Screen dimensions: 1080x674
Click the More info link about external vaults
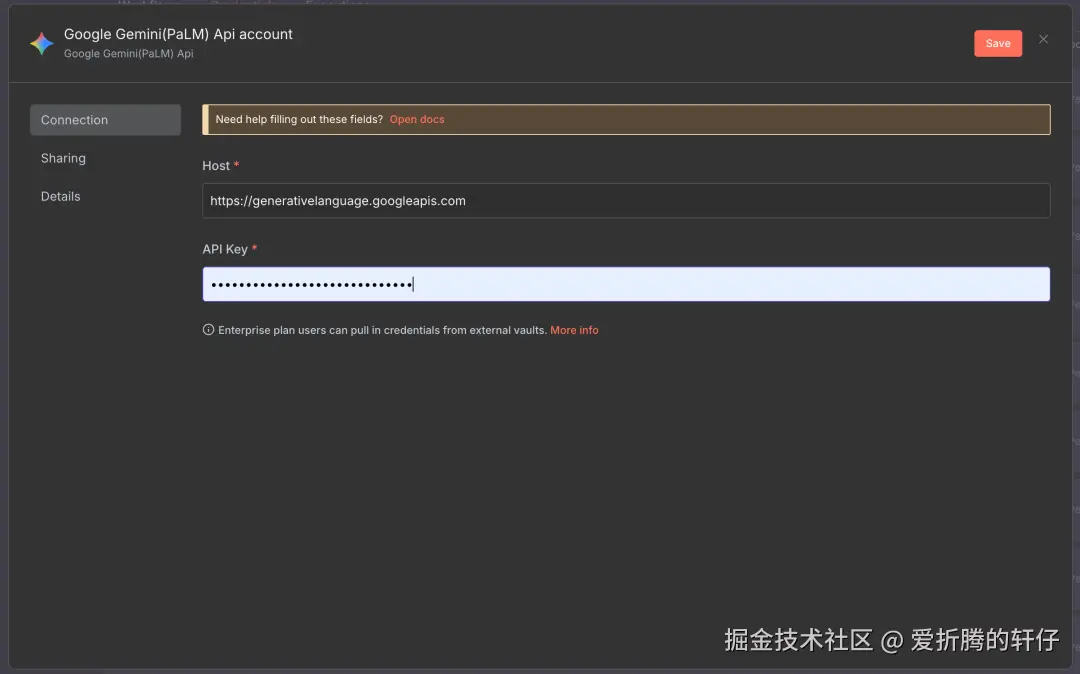(574, 330)
